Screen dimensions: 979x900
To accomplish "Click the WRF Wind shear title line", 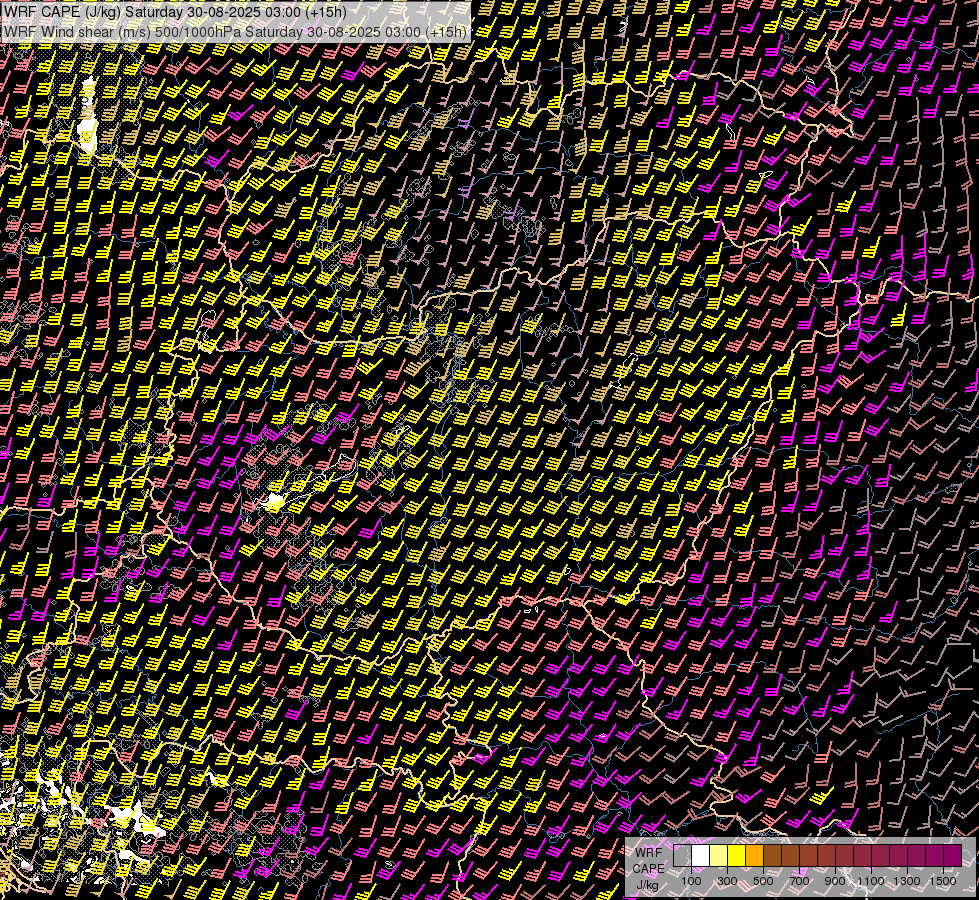I will tap(235, 32).
